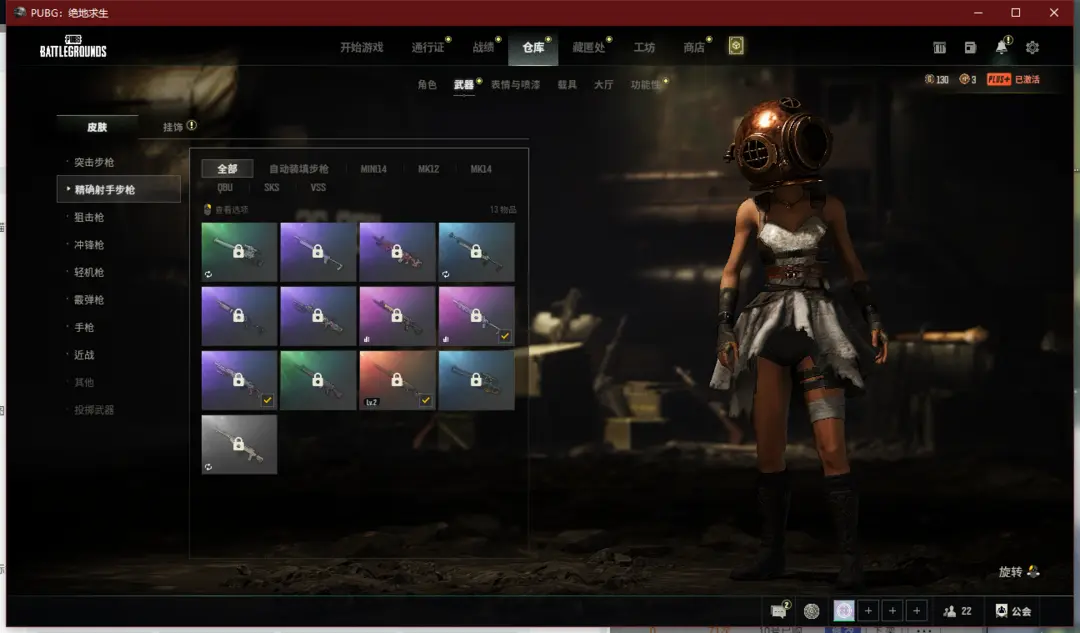Open the 公会 guild button

pyautogui.click(x=1013, y=611)
